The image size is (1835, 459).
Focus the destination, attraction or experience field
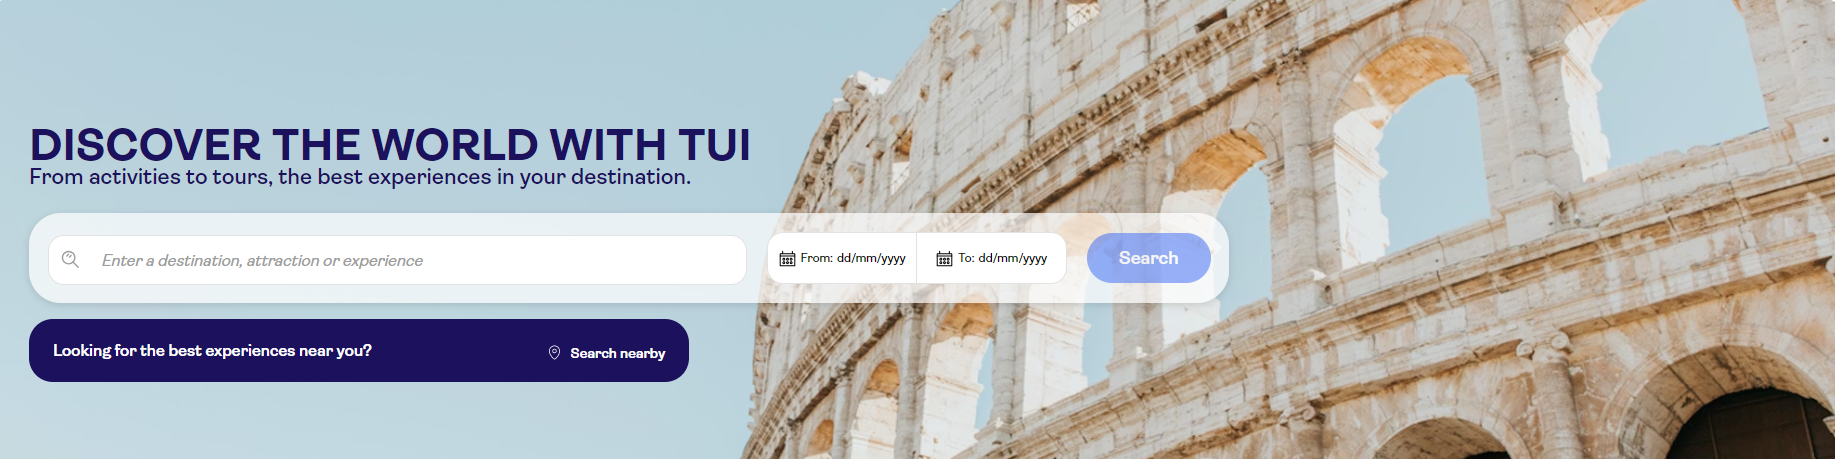click(x=397, y=260)
